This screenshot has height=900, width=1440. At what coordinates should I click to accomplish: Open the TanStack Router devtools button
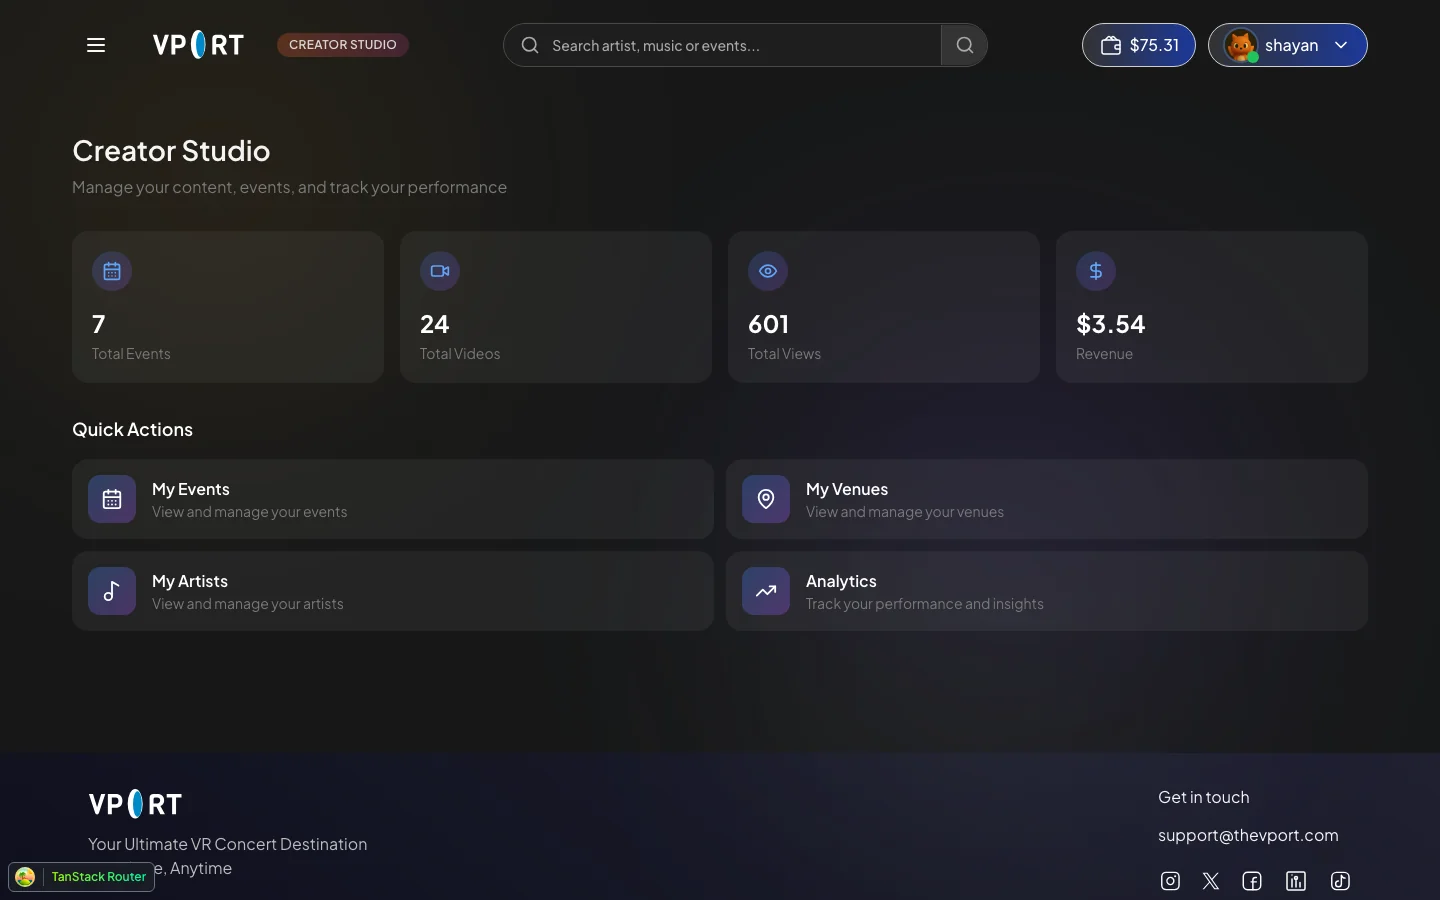(82, 877)
